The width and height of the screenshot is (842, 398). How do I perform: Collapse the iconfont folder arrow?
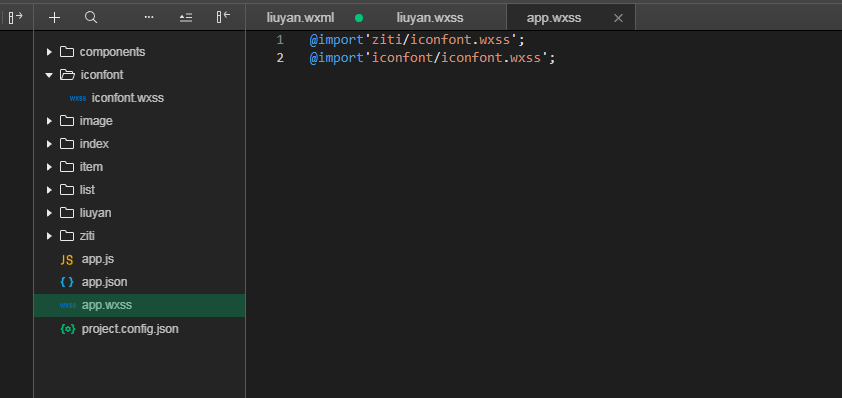[x=49, y=75]
